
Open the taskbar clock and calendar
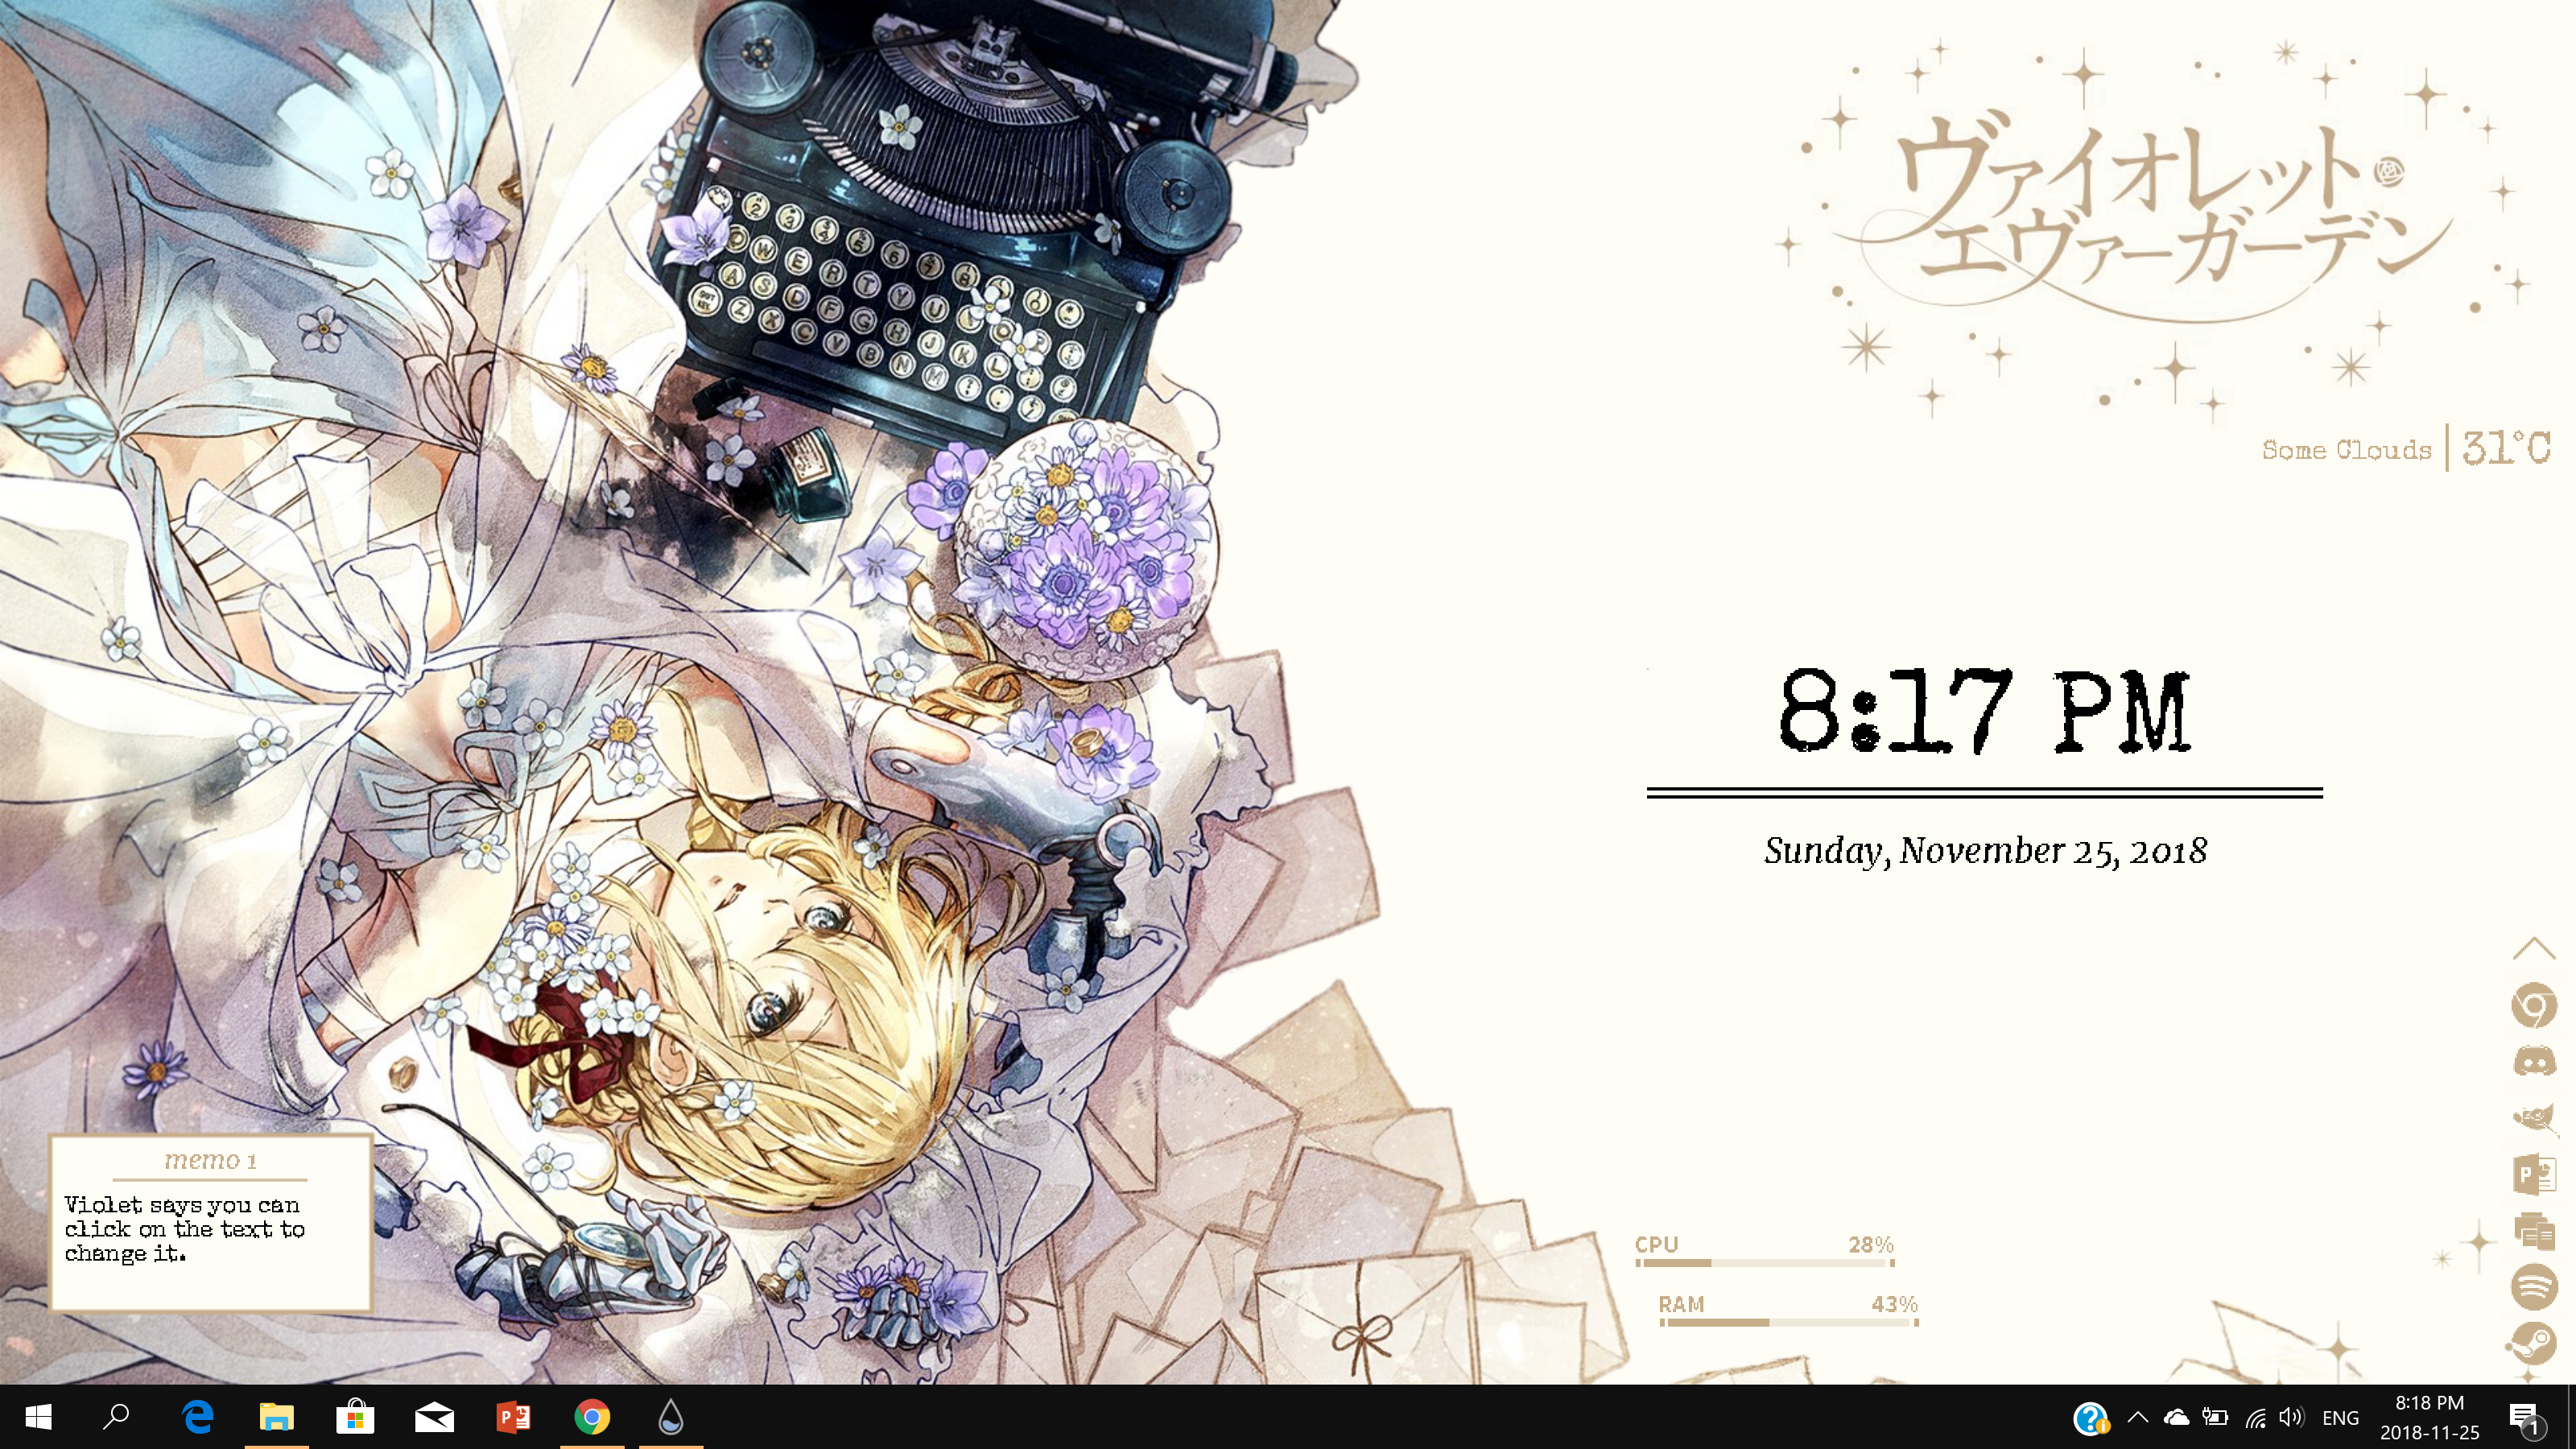point(2429,1417)
